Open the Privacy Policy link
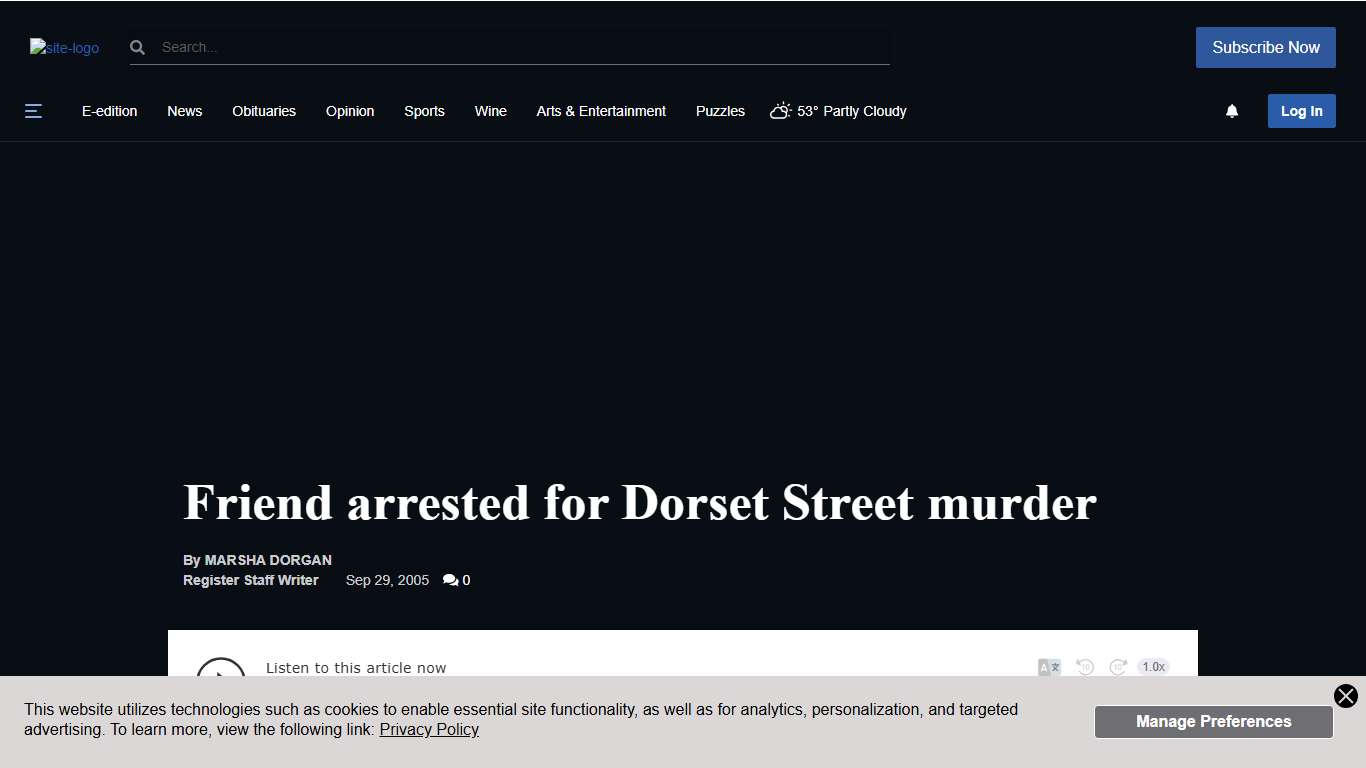The image size is (1366, 768). pos(429,729)
